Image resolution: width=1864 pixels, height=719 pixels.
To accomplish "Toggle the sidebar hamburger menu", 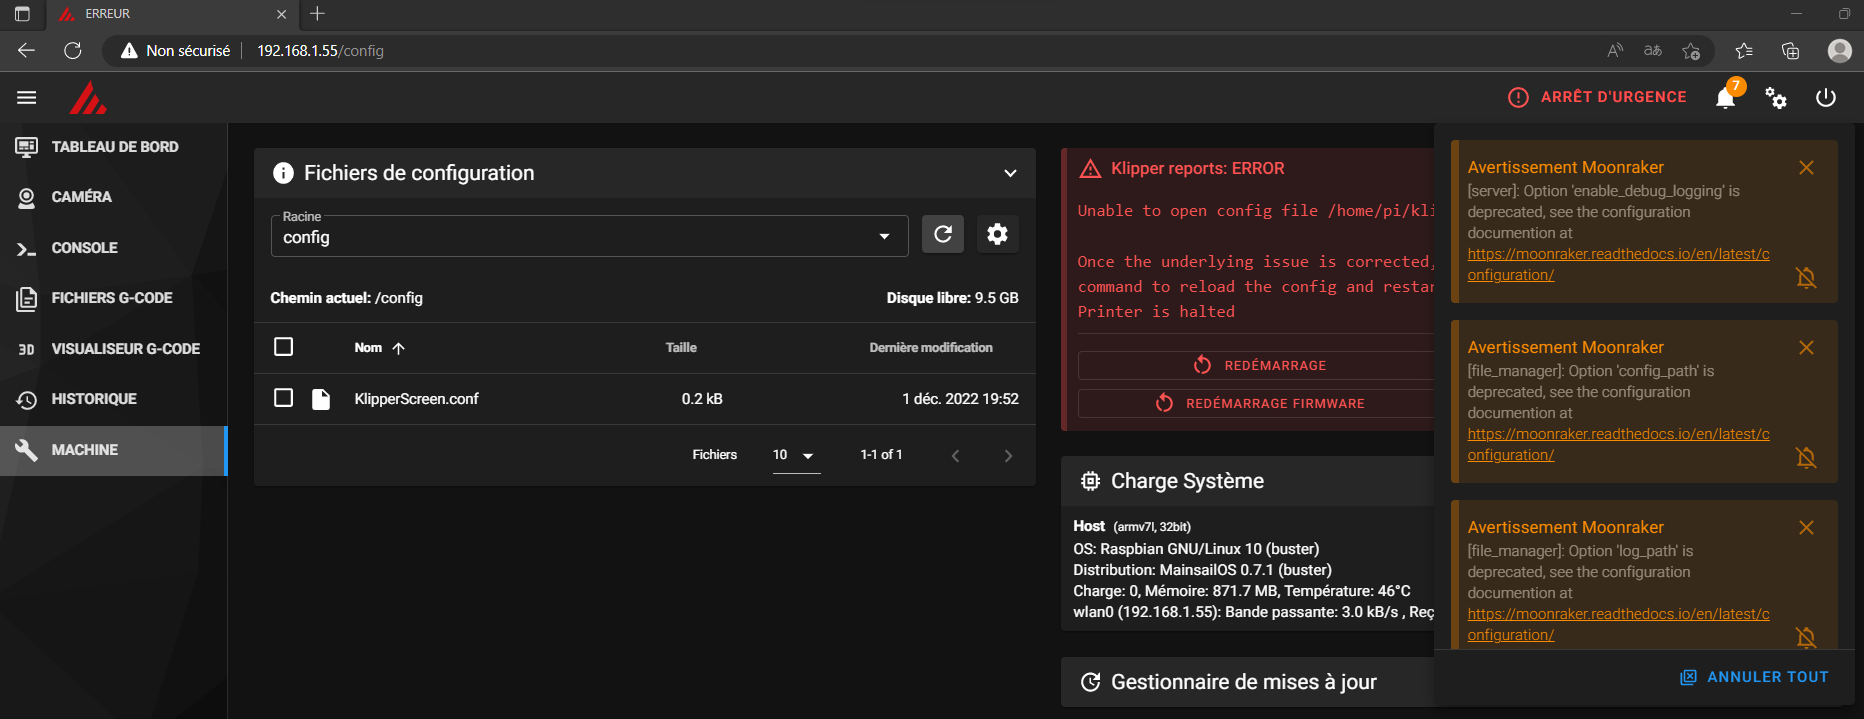I will point(27,97).
